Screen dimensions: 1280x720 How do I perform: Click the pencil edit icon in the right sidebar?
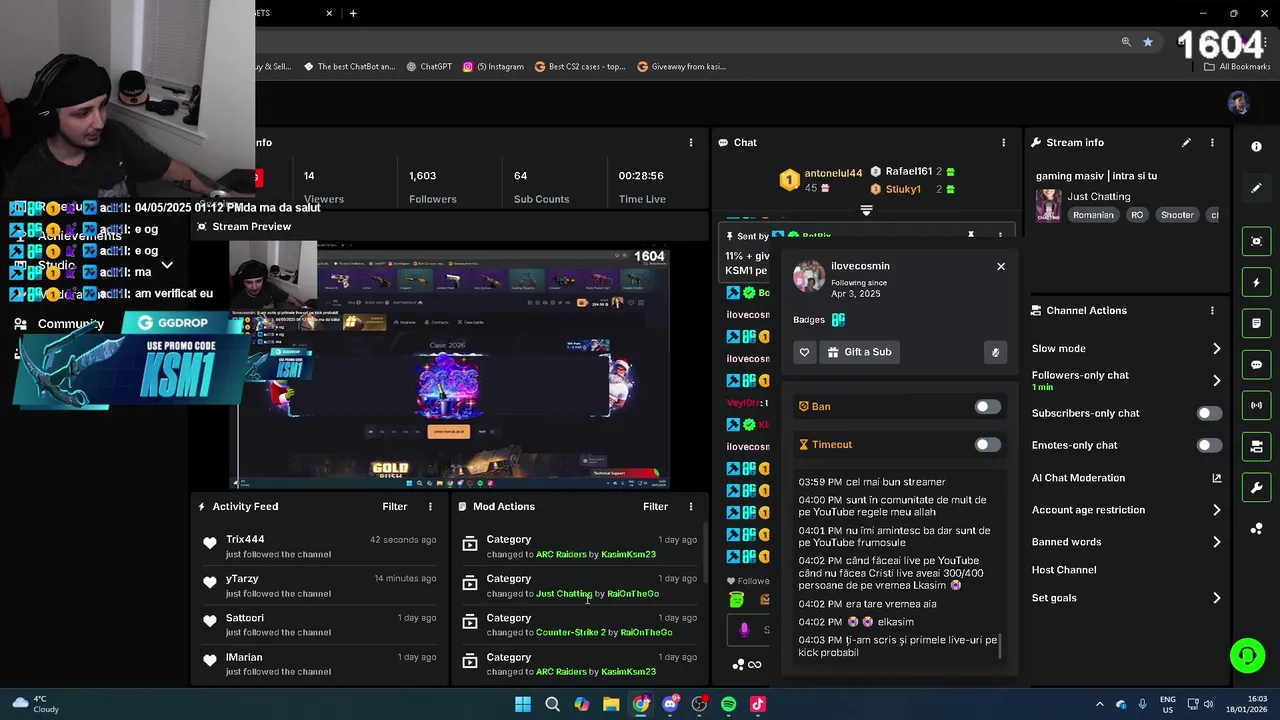[x=1256, y=188]
